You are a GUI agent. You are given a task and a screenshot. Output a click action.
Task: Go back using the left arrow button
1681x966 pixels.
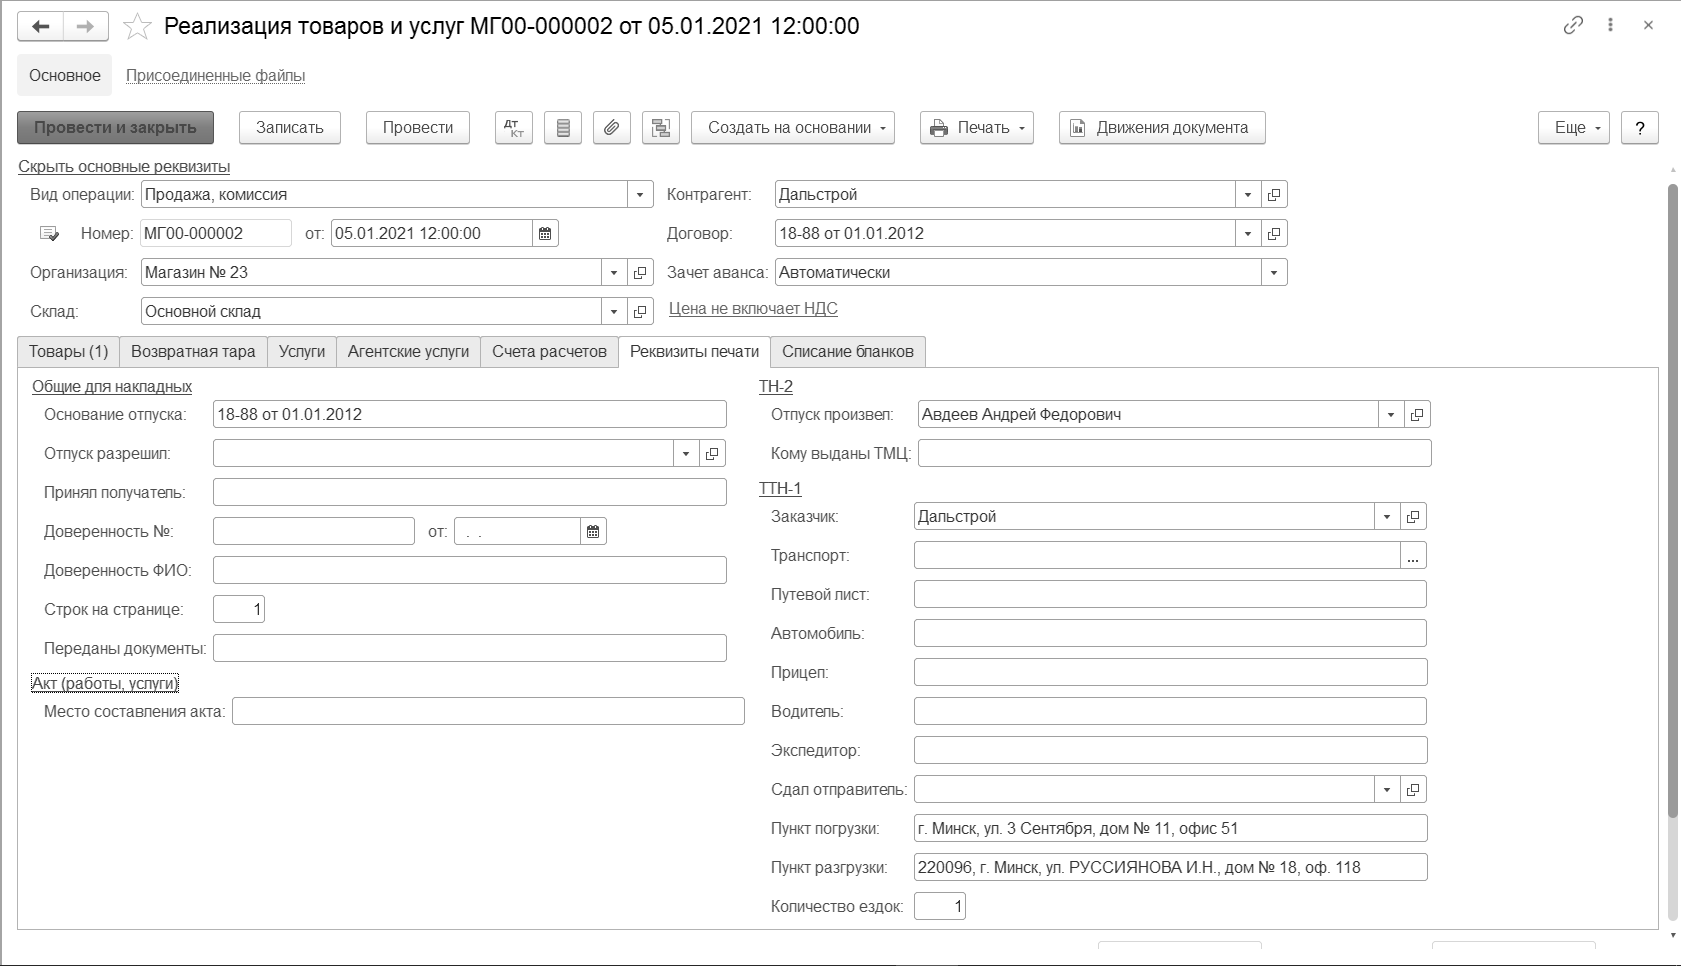click(41, 27)
